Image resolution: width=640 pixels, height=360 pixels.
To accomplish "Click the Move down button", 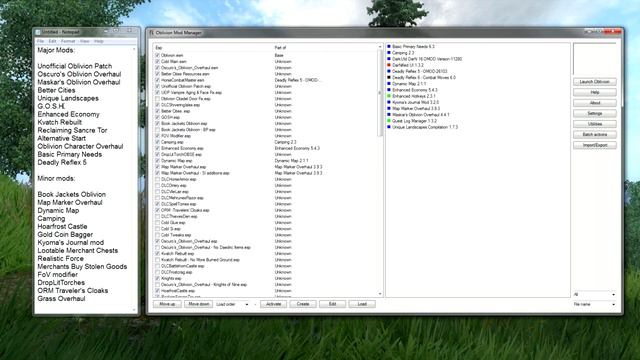I will pos(198,304).
